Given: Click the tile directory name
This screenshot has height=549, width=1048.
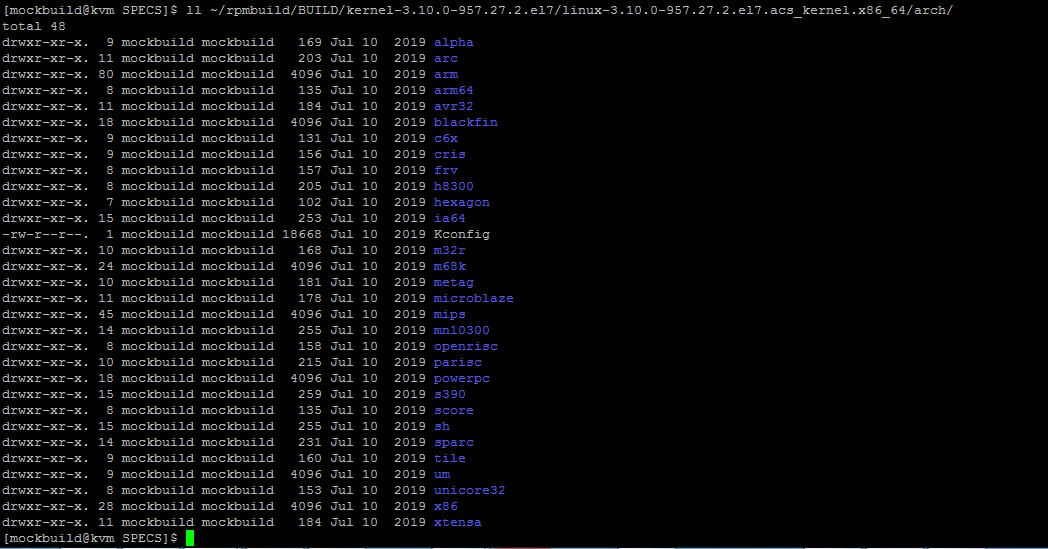Looking at the screenshot, I should click(x=449, y=459).
